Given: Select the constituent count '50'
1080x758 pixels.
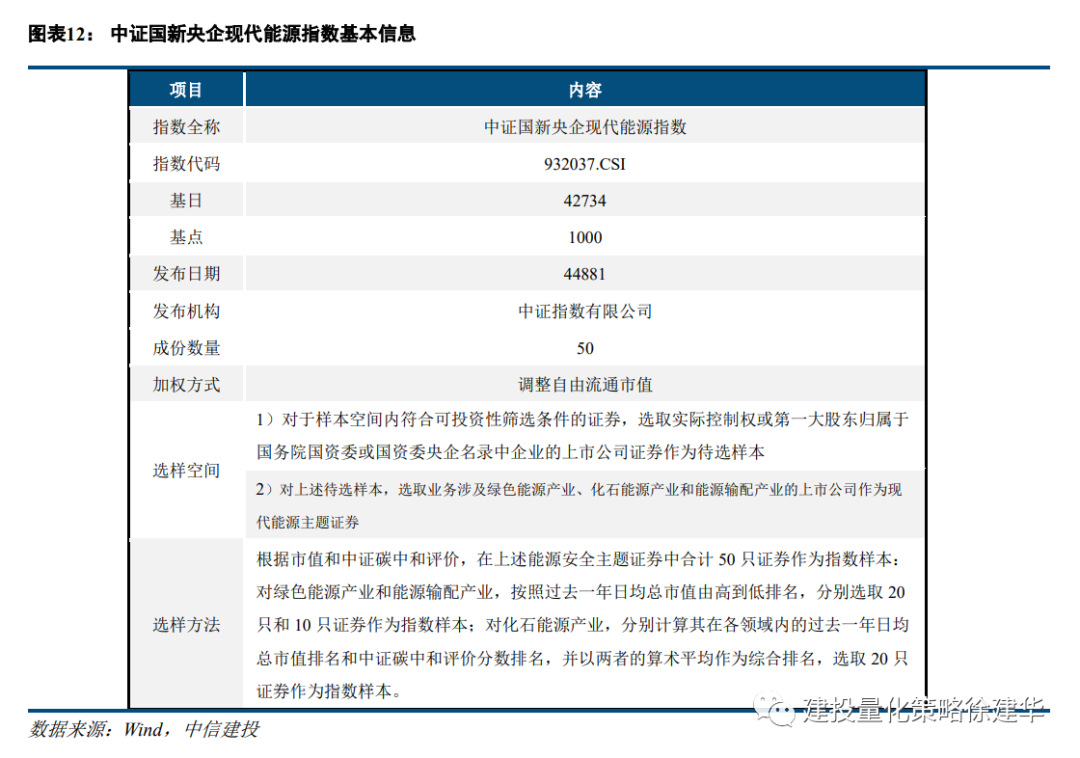Looking at the screenshot, I should coord(585,348).
